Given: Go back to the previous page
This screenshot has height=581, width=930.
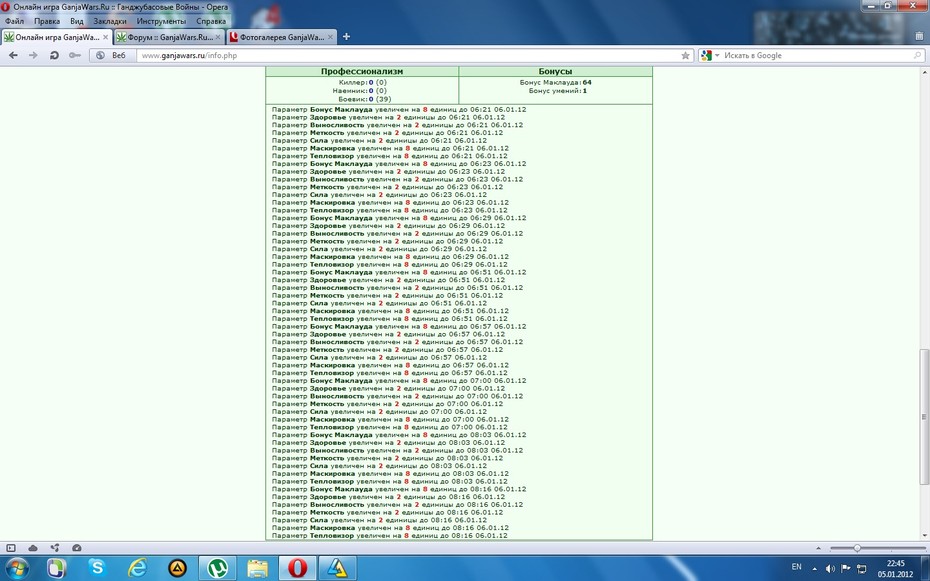Looking at the screenshot, I should point(13,55).
